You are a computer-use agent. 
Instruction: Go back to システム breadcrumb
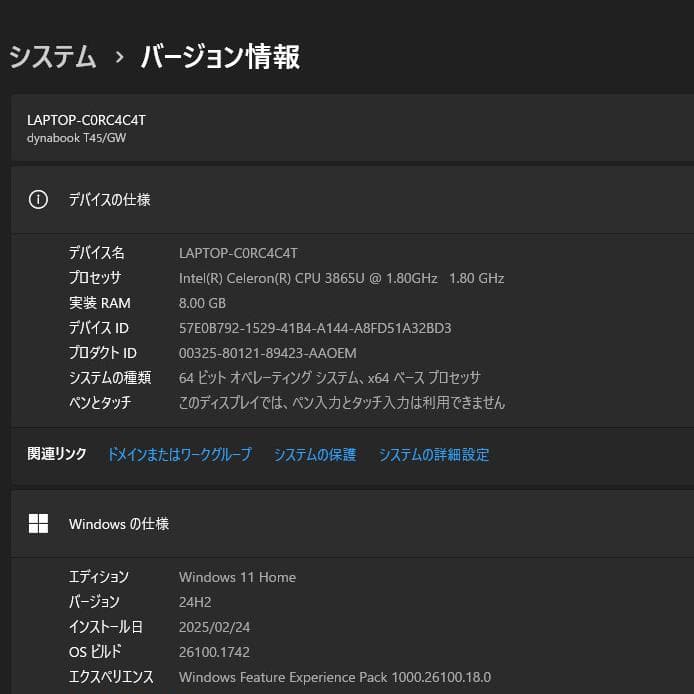point(52,57)
